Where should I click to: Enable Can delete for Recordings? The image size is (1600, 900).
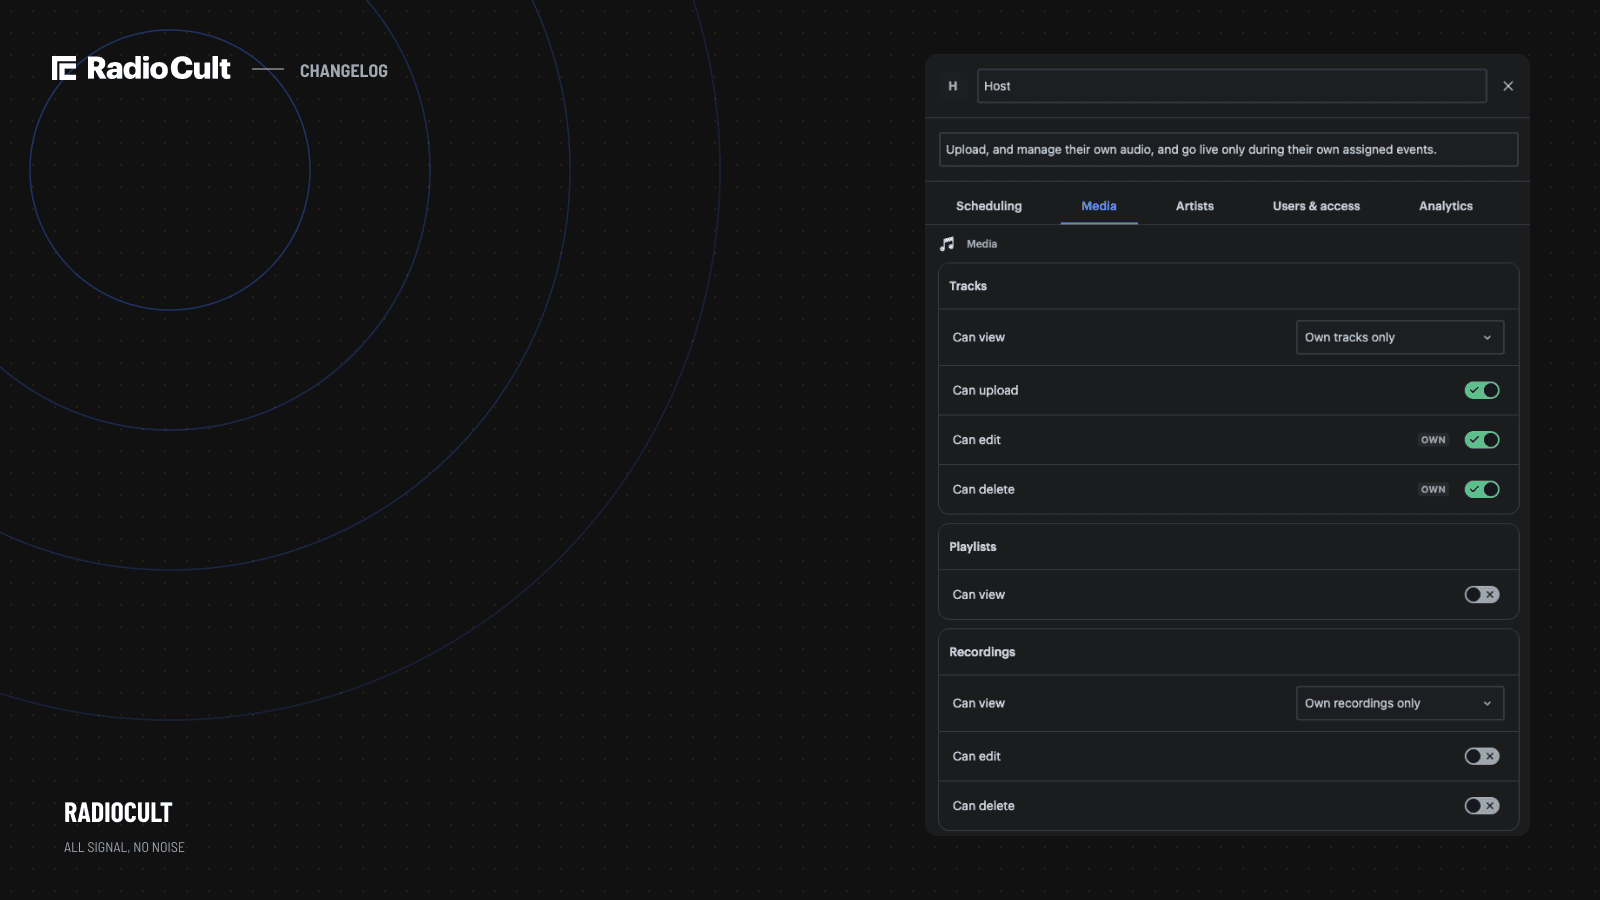click(1482, 806)
